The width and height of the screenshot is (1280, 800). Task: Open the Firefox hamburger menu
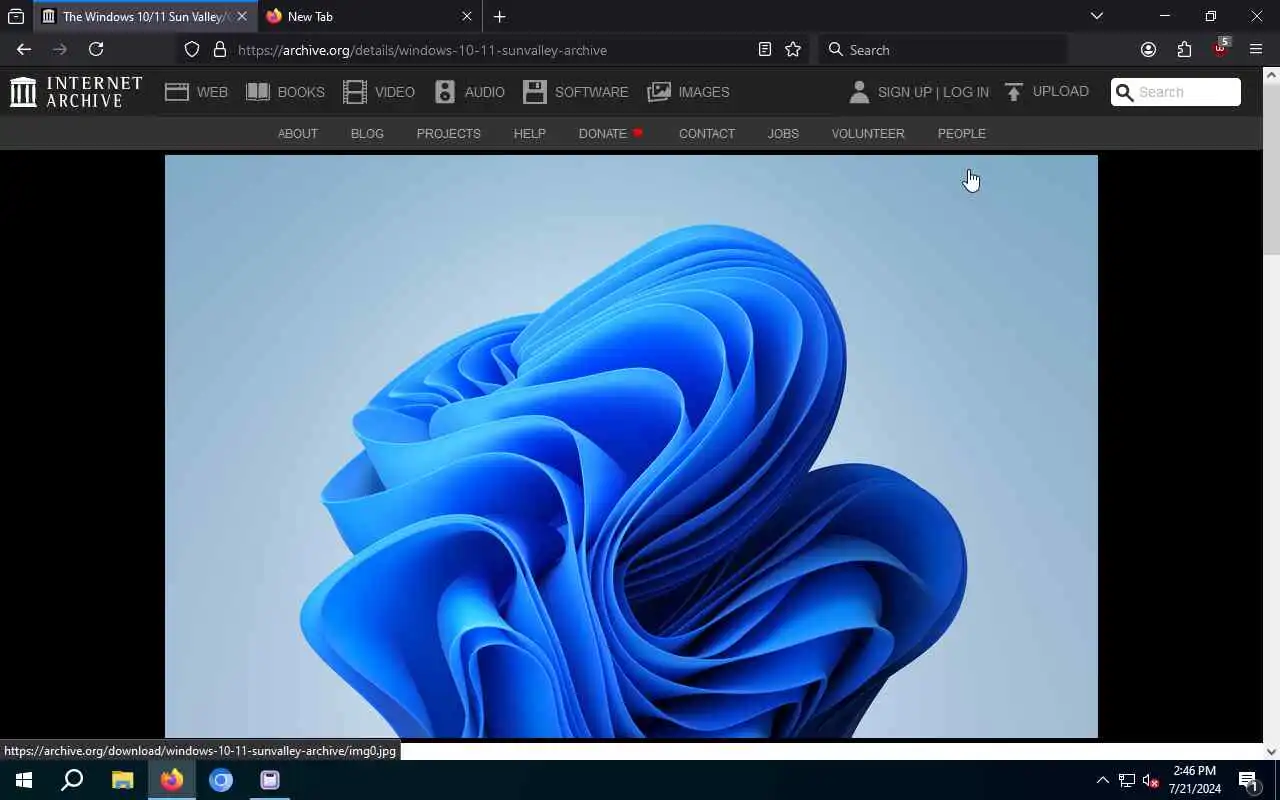[1256, 49]
